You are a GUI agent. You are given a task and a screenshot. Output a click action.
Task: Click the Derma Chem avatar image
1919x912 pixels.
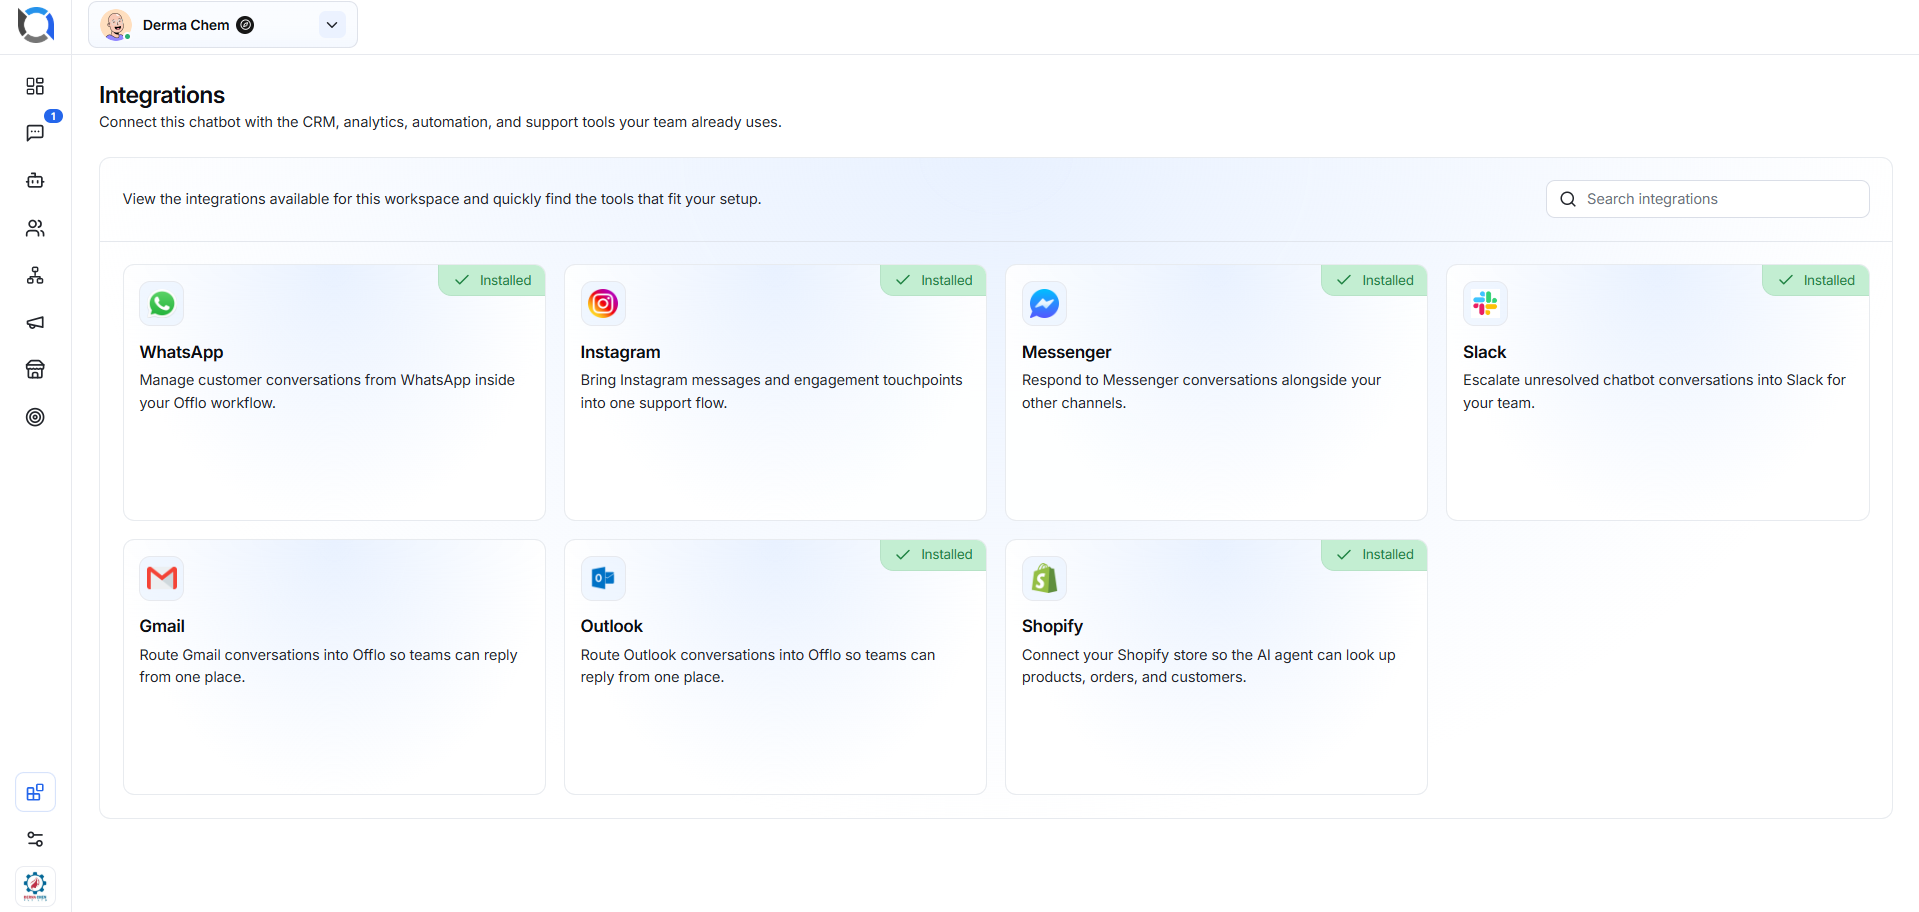[116, 25]
